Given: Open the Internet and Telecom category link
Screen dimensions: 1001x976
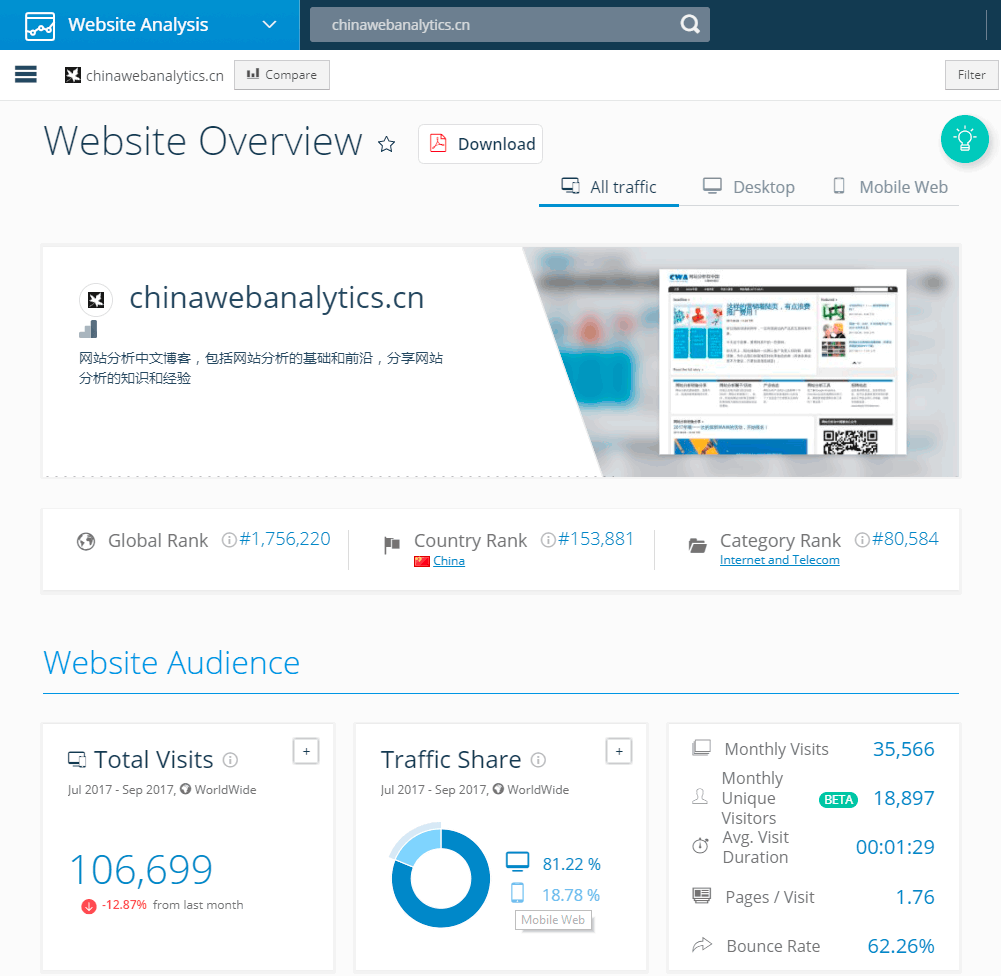Looking at the screenshot, I should tap(779, 560).
